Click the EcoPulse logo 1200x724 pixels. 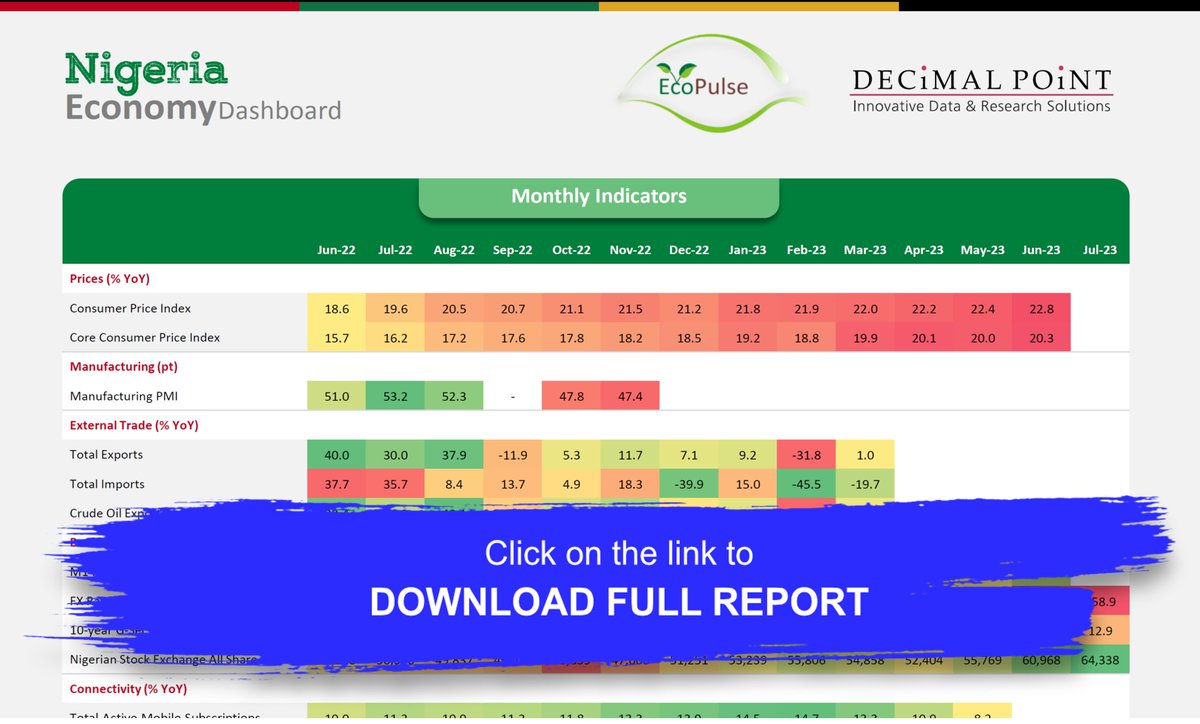click(711, 86)
